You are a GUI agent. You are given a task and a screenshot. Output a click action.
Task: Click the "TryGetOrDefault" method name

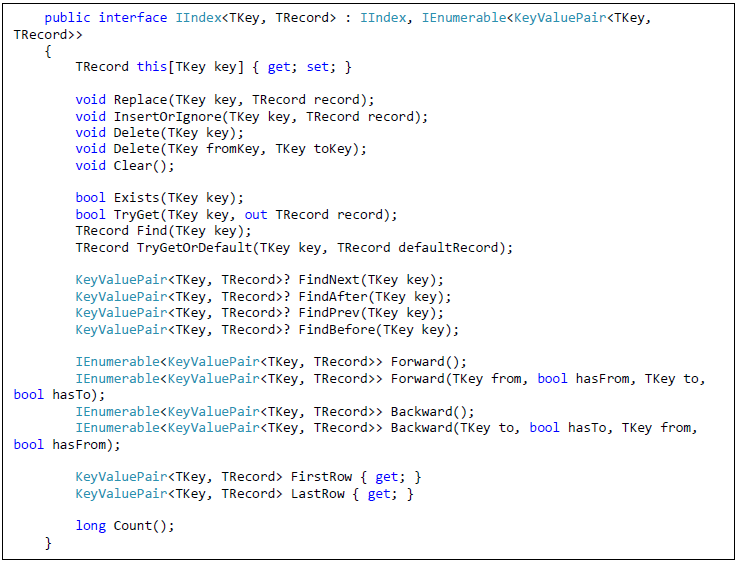click(x=194, y=247)
